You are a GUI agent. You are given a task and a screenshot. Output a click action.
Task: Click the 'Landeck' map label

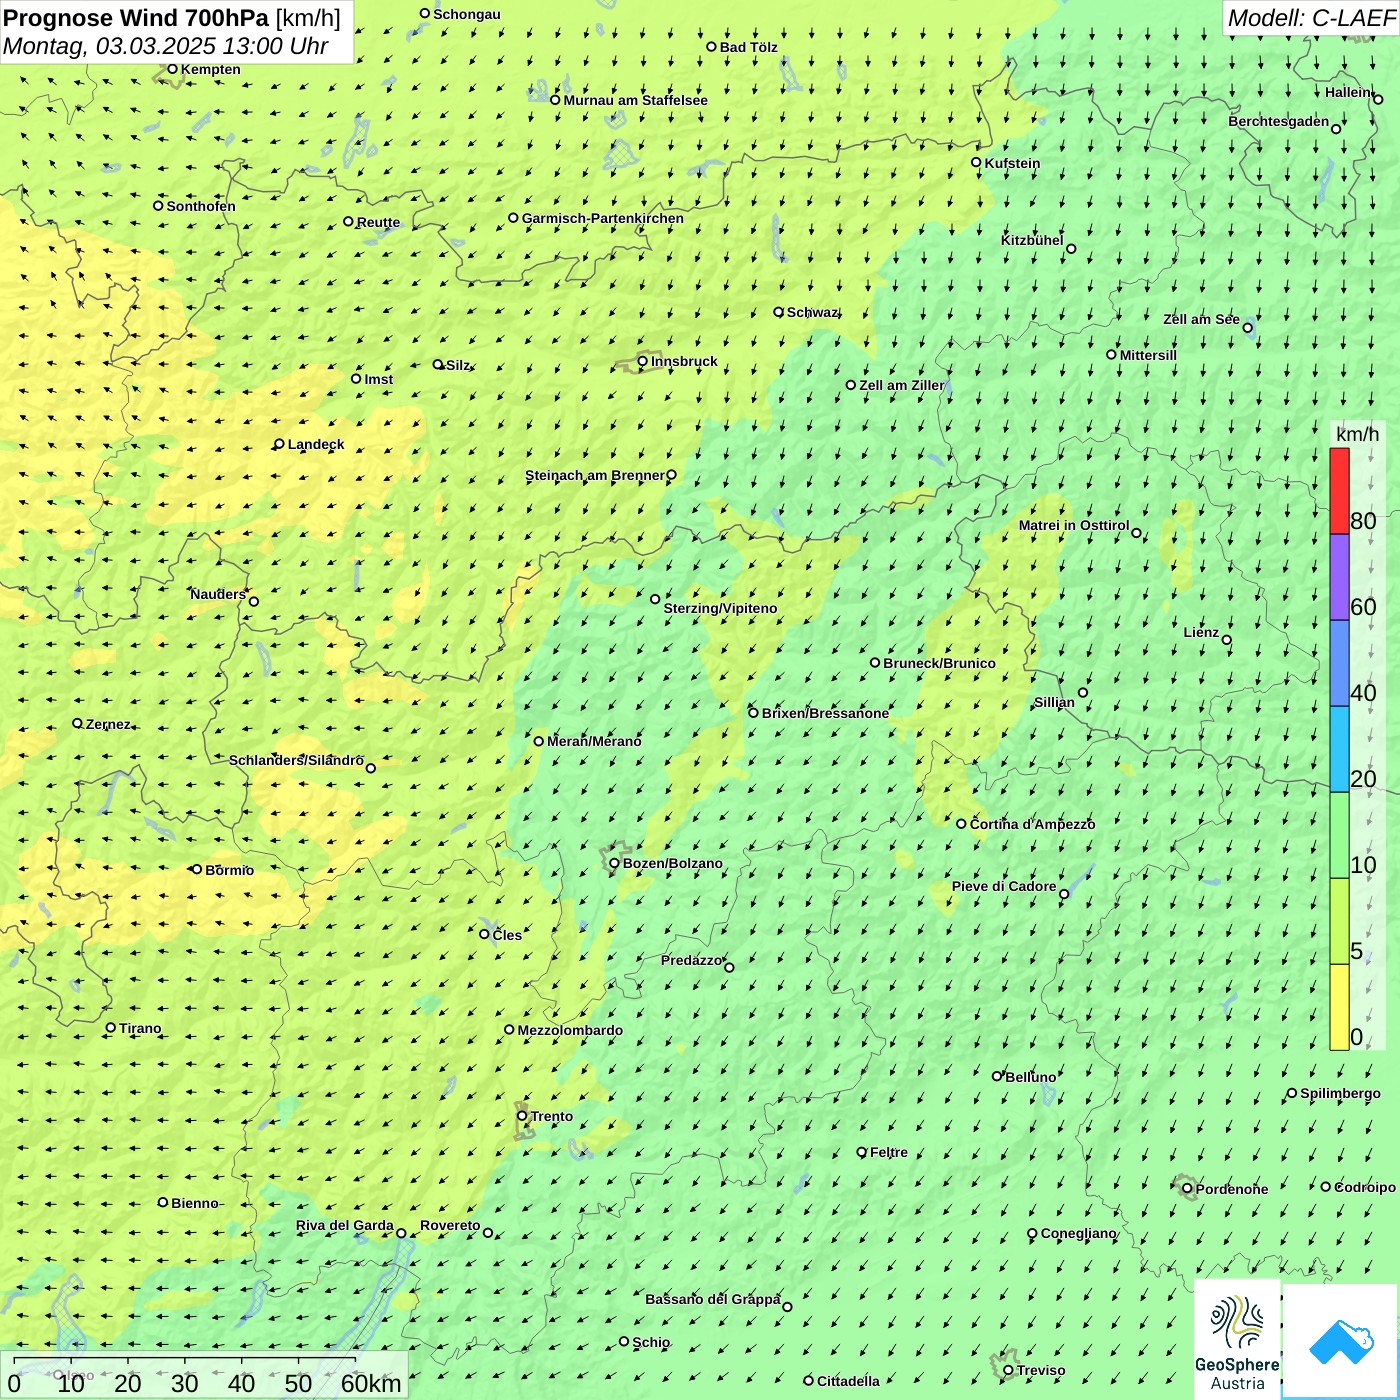tap(316, 444)
